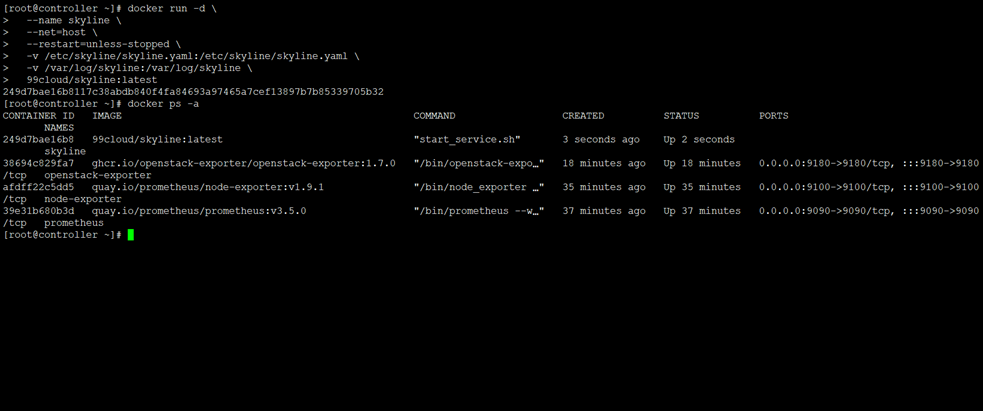Click the long container hash output line
The width and height of the screenshot is (983, 411).
click(193, 92)
